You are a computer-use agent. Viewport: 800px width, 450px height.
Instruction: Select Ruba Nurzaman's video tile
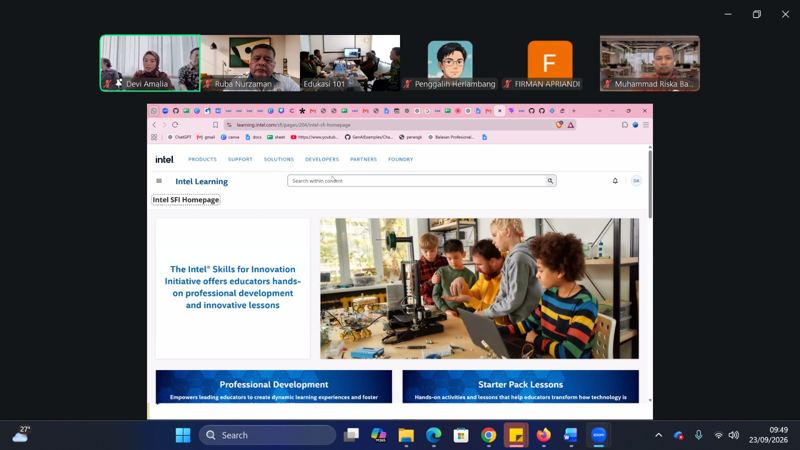(250, 63)
